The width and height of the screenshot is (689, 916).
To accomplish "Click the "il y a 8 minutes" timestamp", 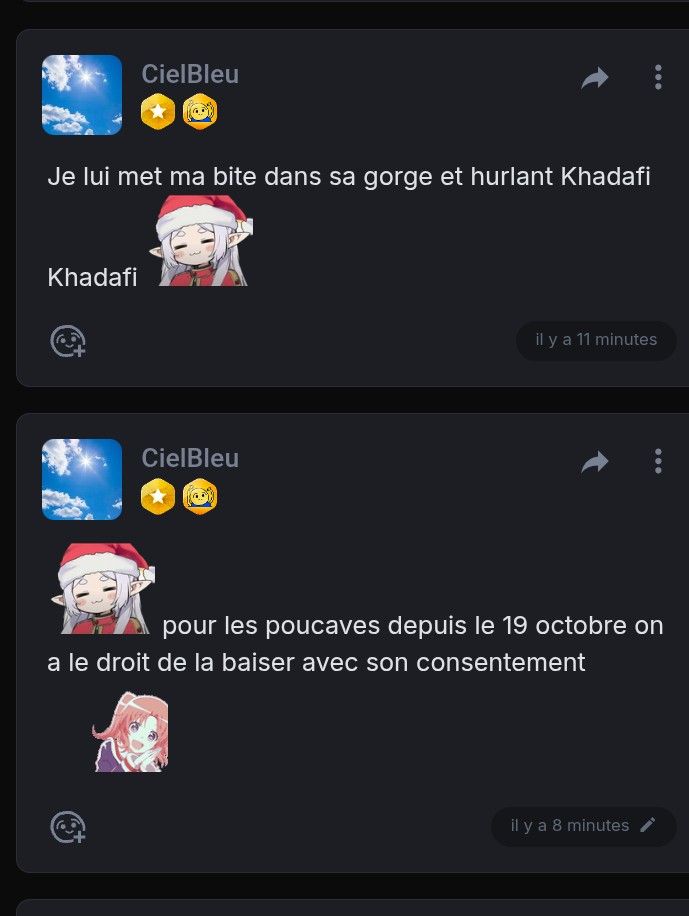I will [570, 825].
